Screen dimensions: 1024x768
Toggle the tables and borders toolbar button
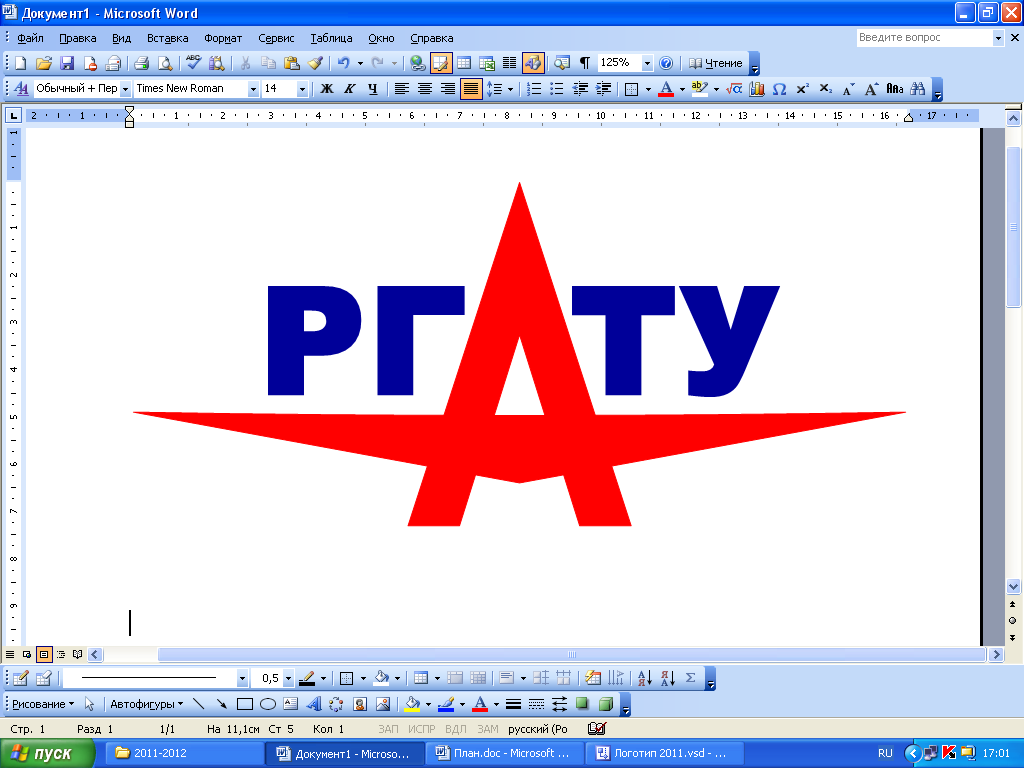click(x=441, y=63)
